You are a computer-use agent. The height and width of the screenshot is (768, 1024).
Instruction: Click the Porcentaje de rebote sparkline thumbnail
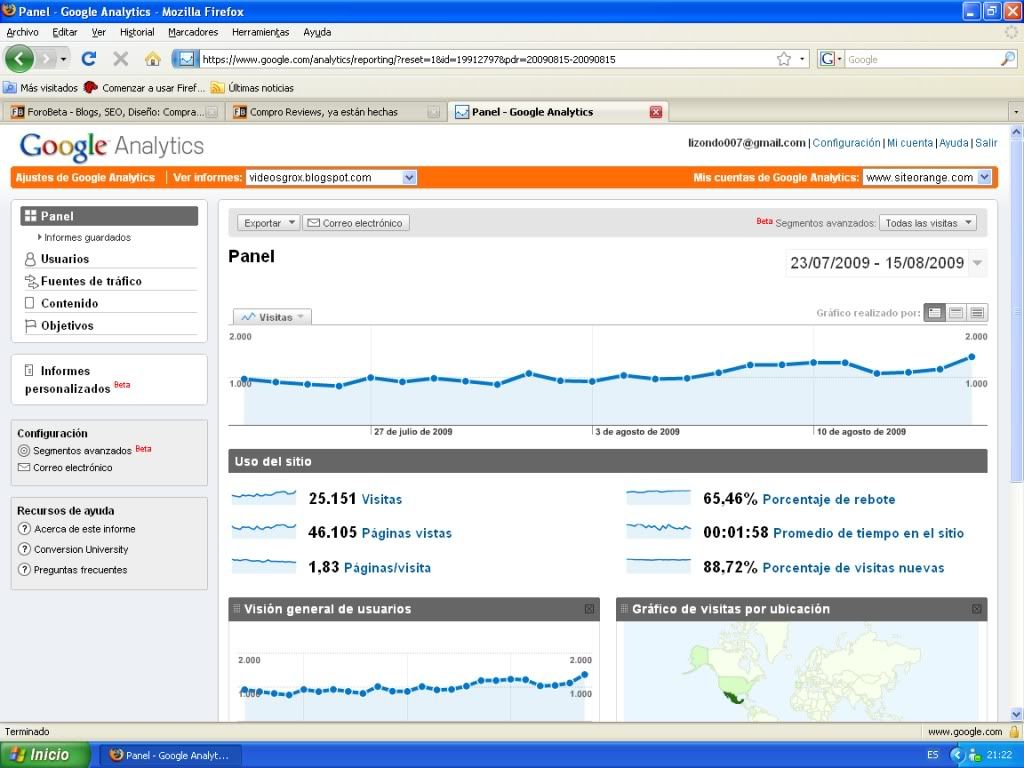coord(658,497)
